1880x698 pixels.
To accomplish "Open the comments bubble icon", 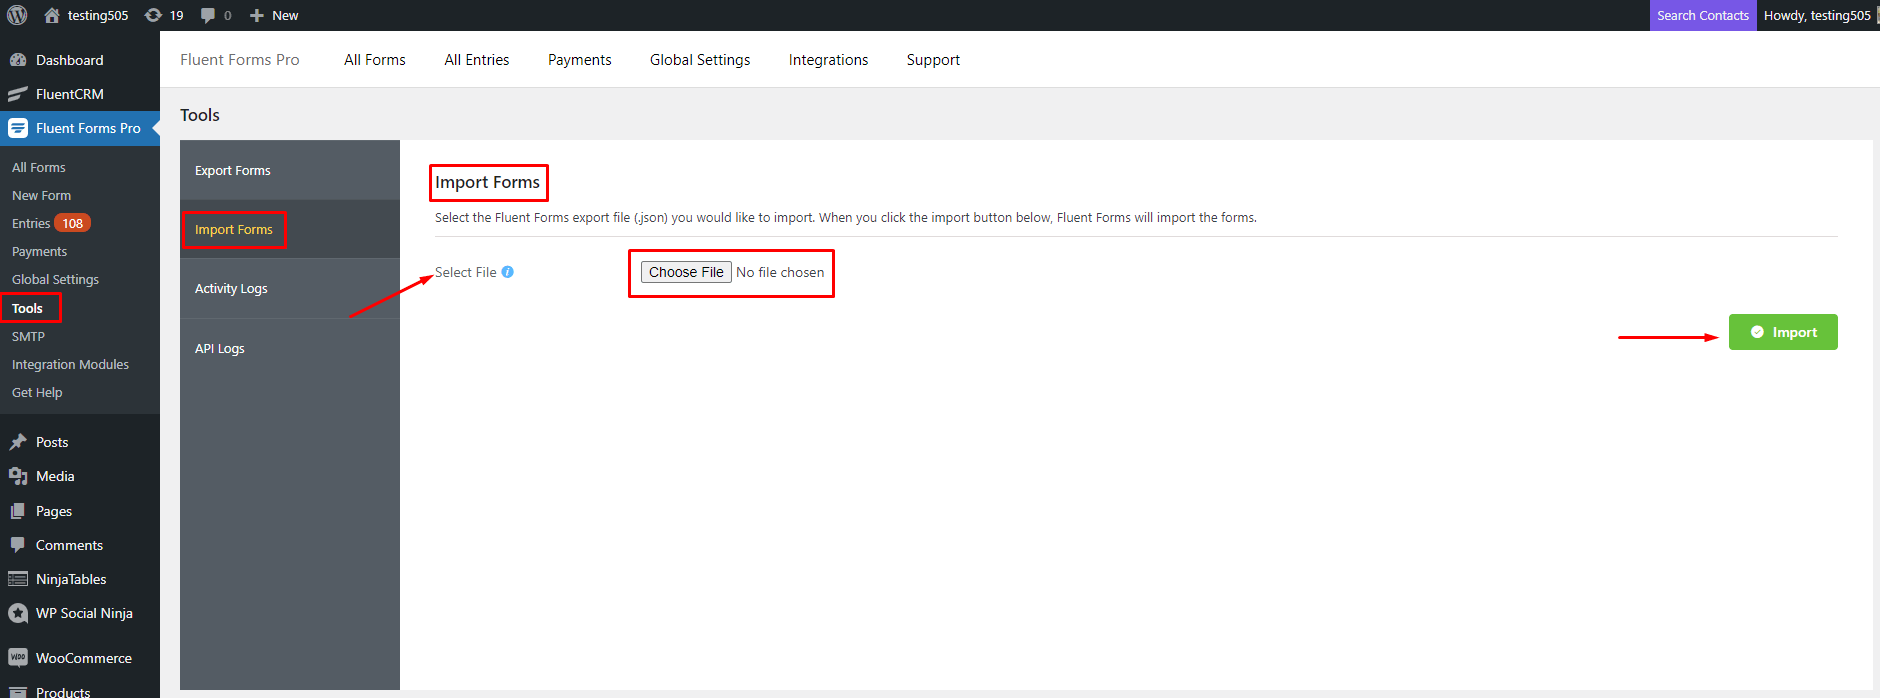I will click(208, 15).
